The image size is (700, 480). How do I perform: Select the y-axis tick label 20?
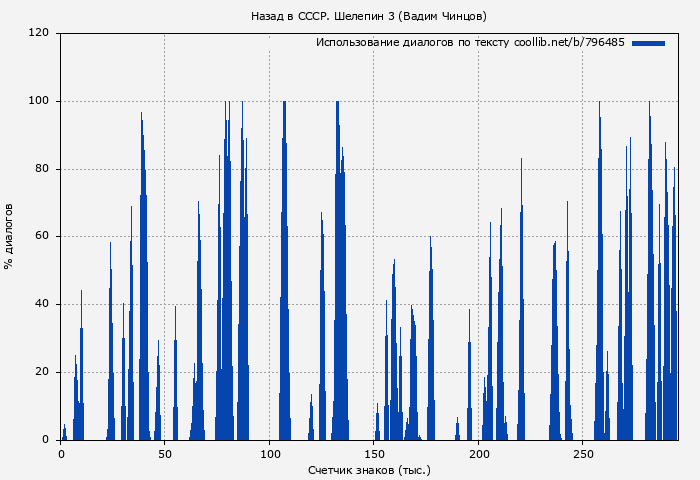pyautogui.click(x=42, y=372)
